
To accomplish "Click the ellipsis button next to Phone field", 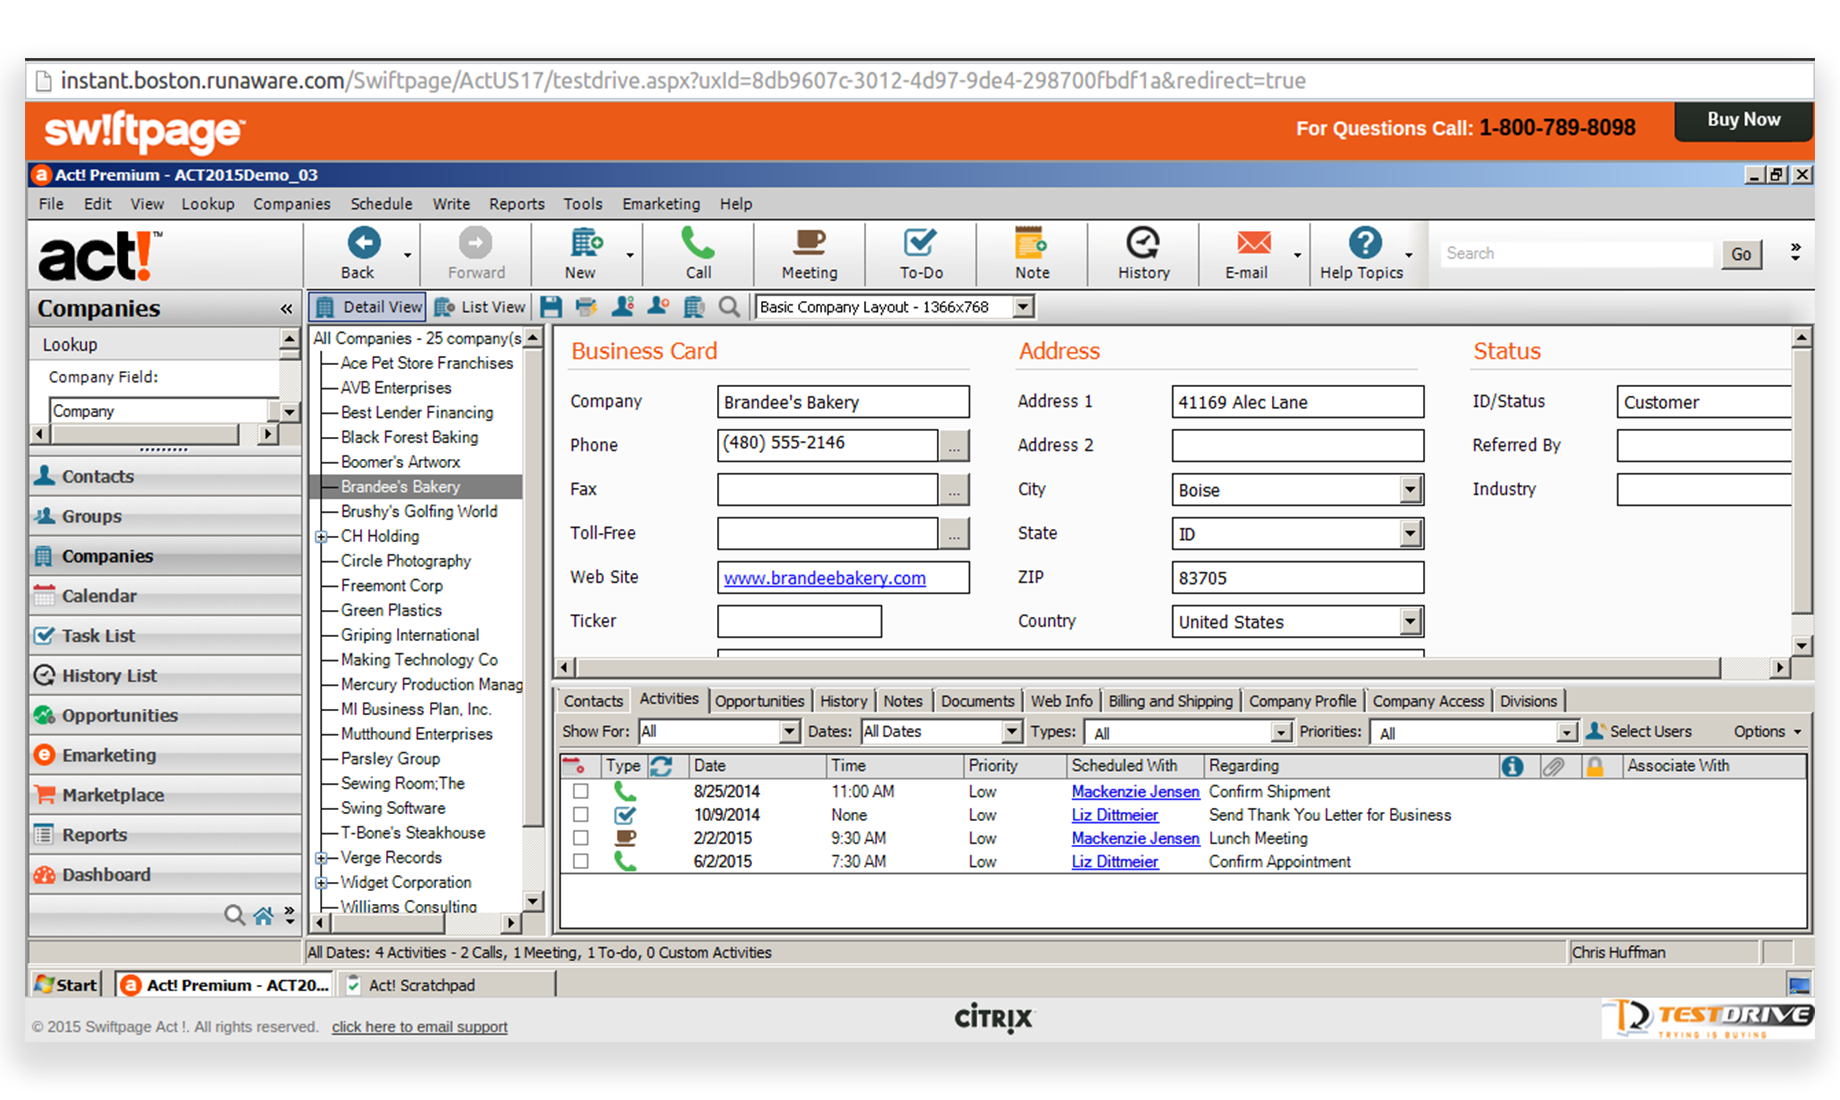I will coord(954,446).
